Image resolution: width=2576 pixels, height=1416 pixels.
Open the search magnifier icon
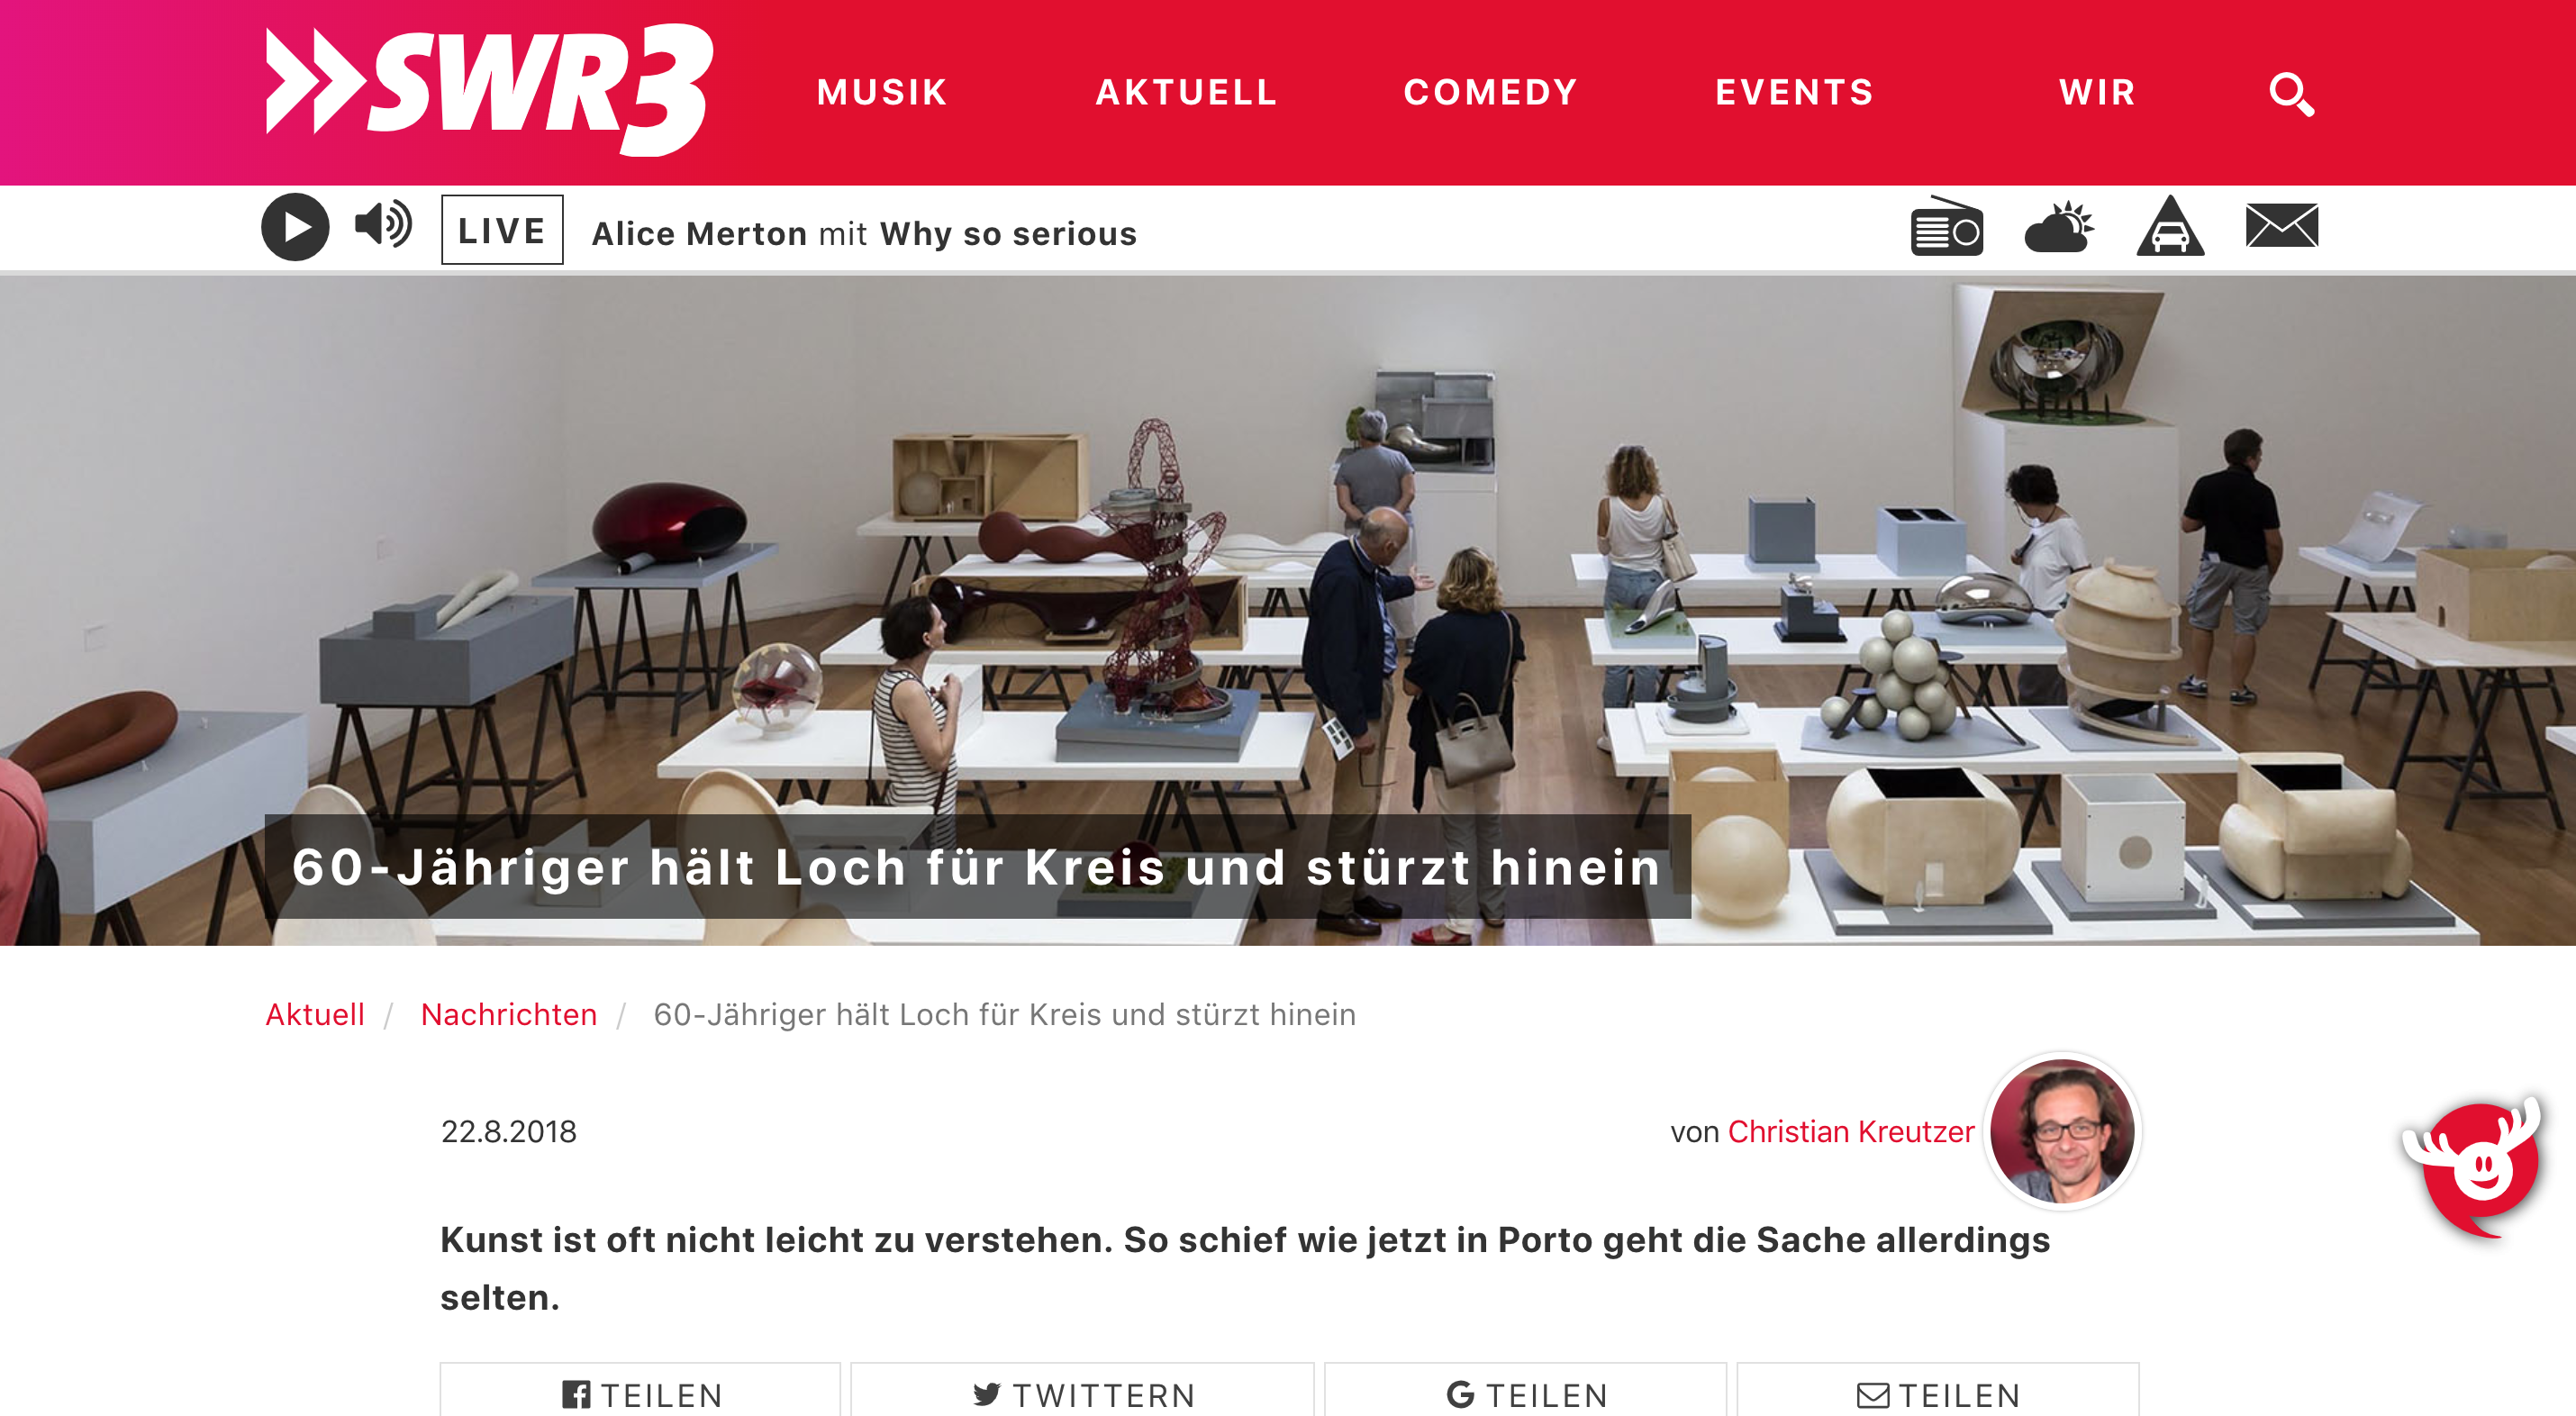[x=2291, y=94]
